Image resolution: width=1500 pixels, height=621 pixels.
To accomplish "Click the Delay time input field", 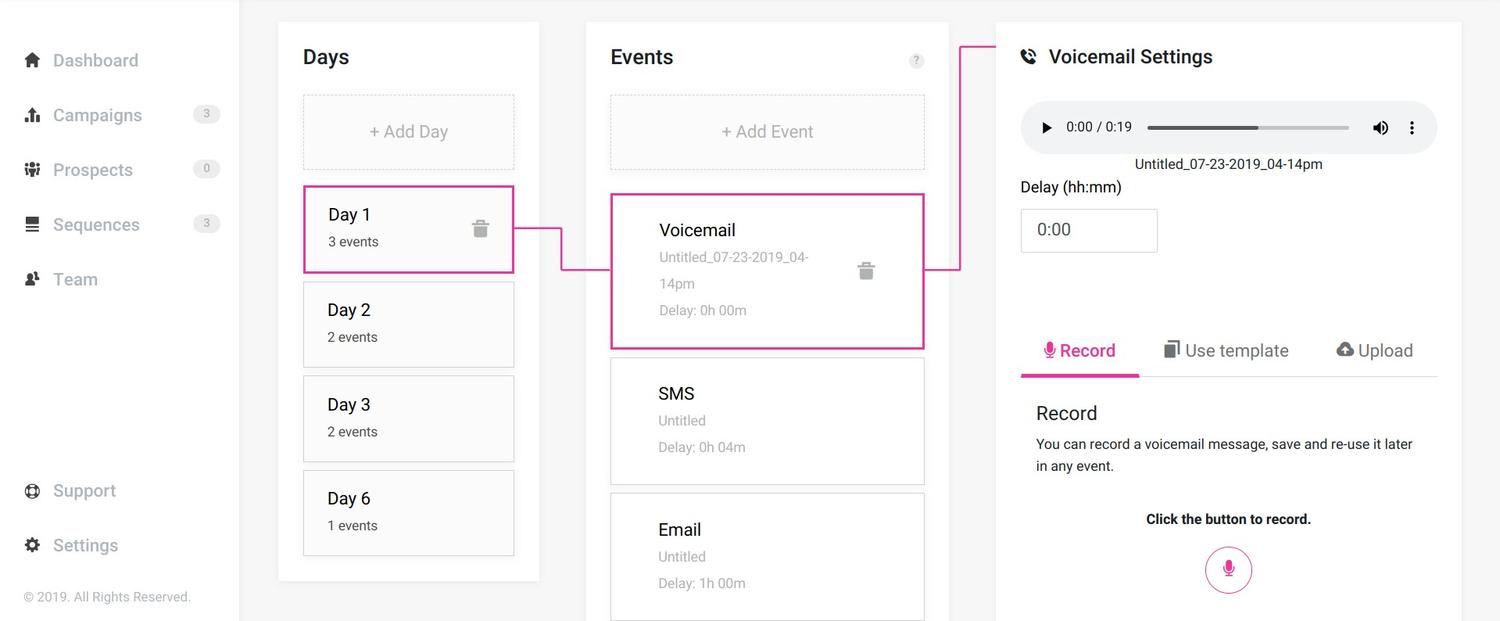I will pyautogui.click(x=1088, y=230).
